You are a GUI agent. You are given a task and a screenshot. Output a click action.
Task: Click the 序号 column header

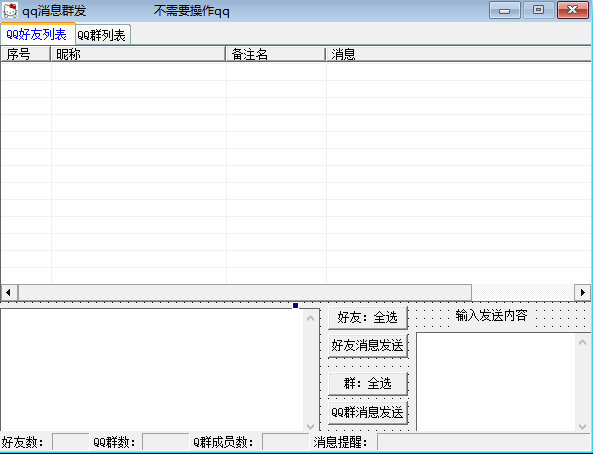click(25, 54)
